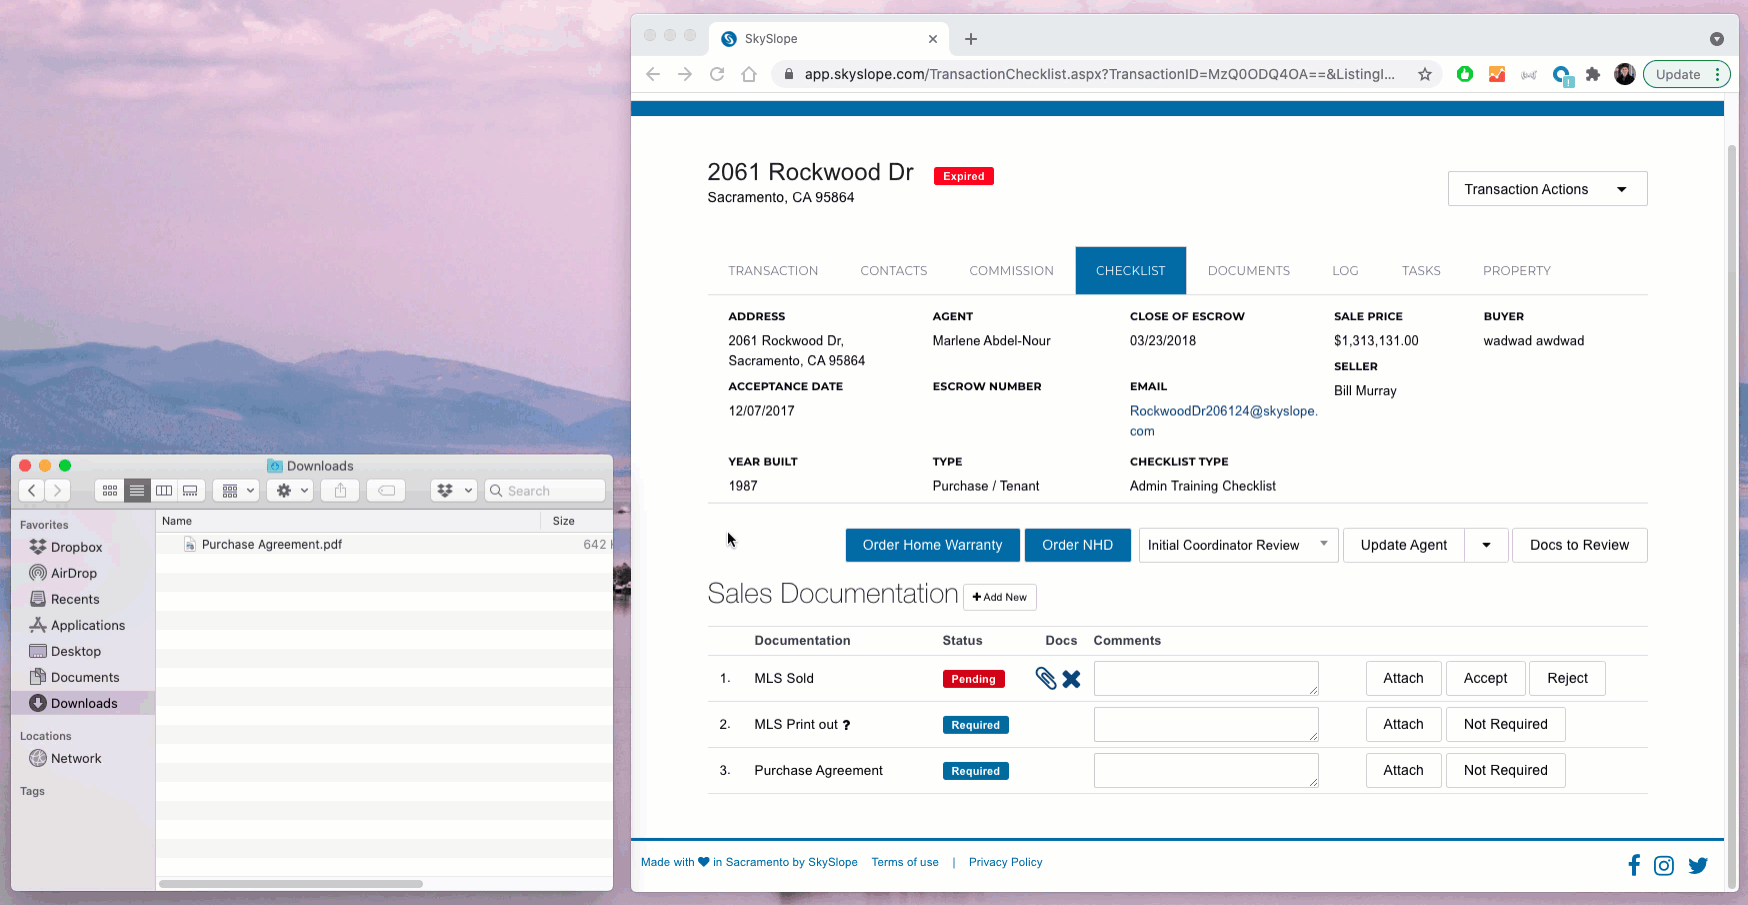Image resolution: width=1748 pixels, height=905 pixels.
Task: Click the Finder edit tags icon
Action: pyautogui.click(x=386, y=491)
